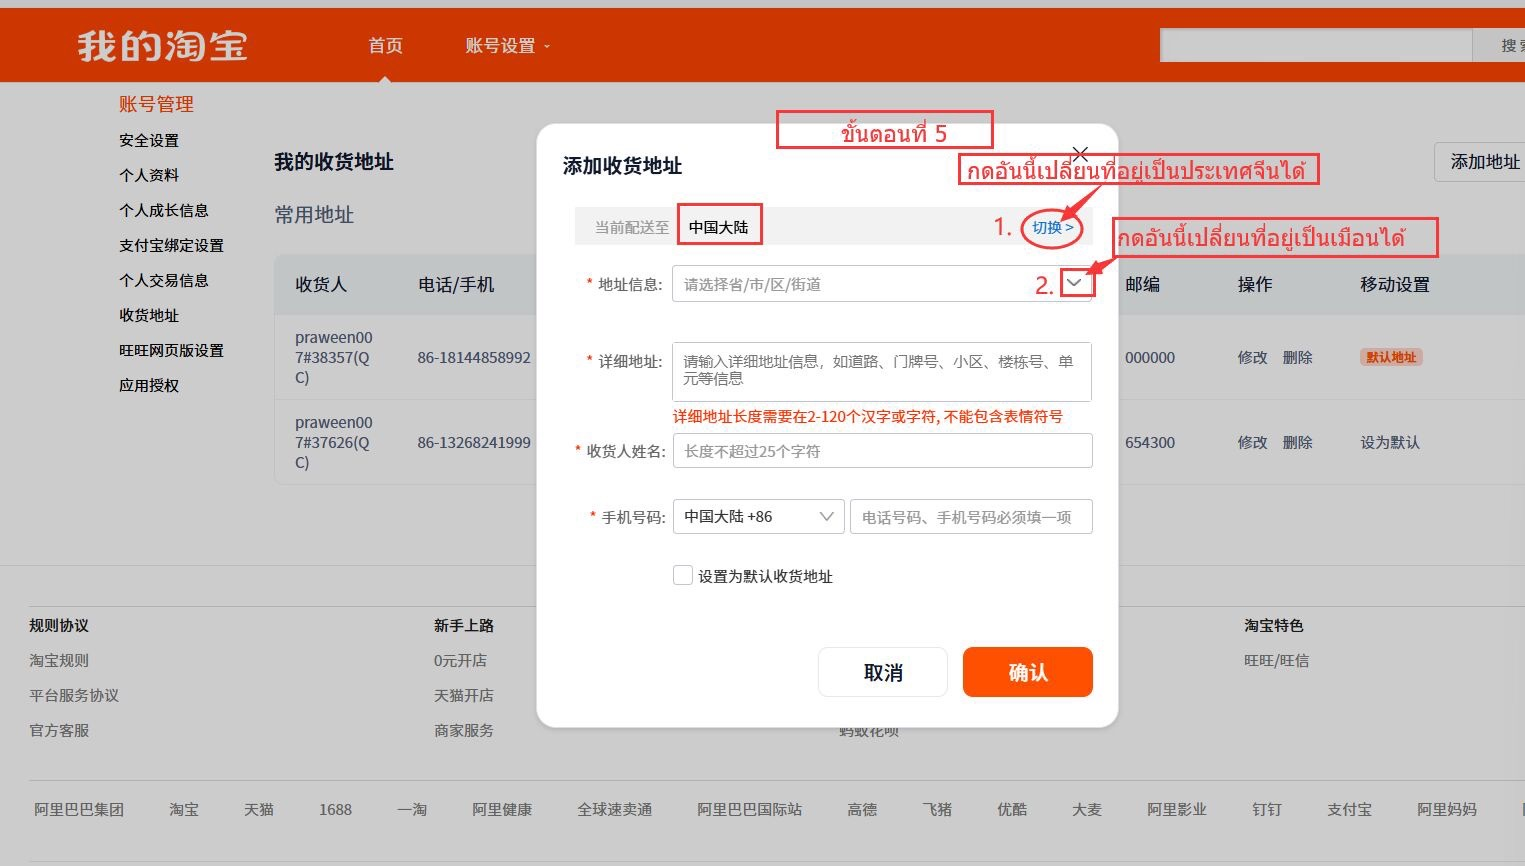Click the 旺旺/旺信 footer link

pyautogui.click(x=1276, y=661)
